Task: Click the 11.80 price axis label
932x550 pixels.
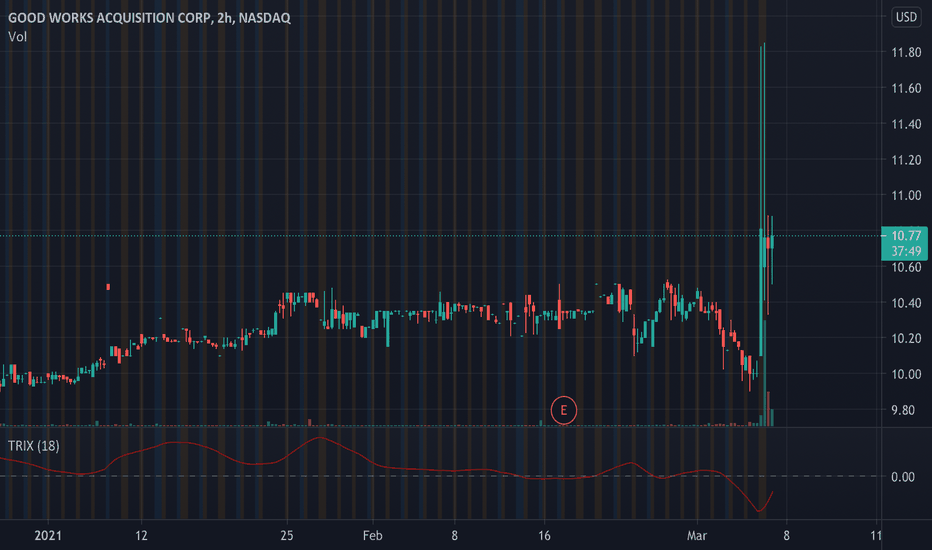Action: 906,52
